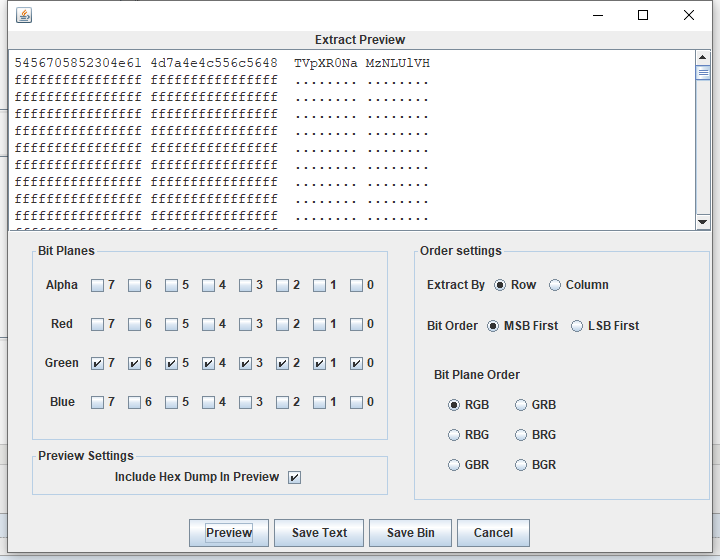
Task: Click the Java application icon in title bar
Action: [x=24, y=15]
